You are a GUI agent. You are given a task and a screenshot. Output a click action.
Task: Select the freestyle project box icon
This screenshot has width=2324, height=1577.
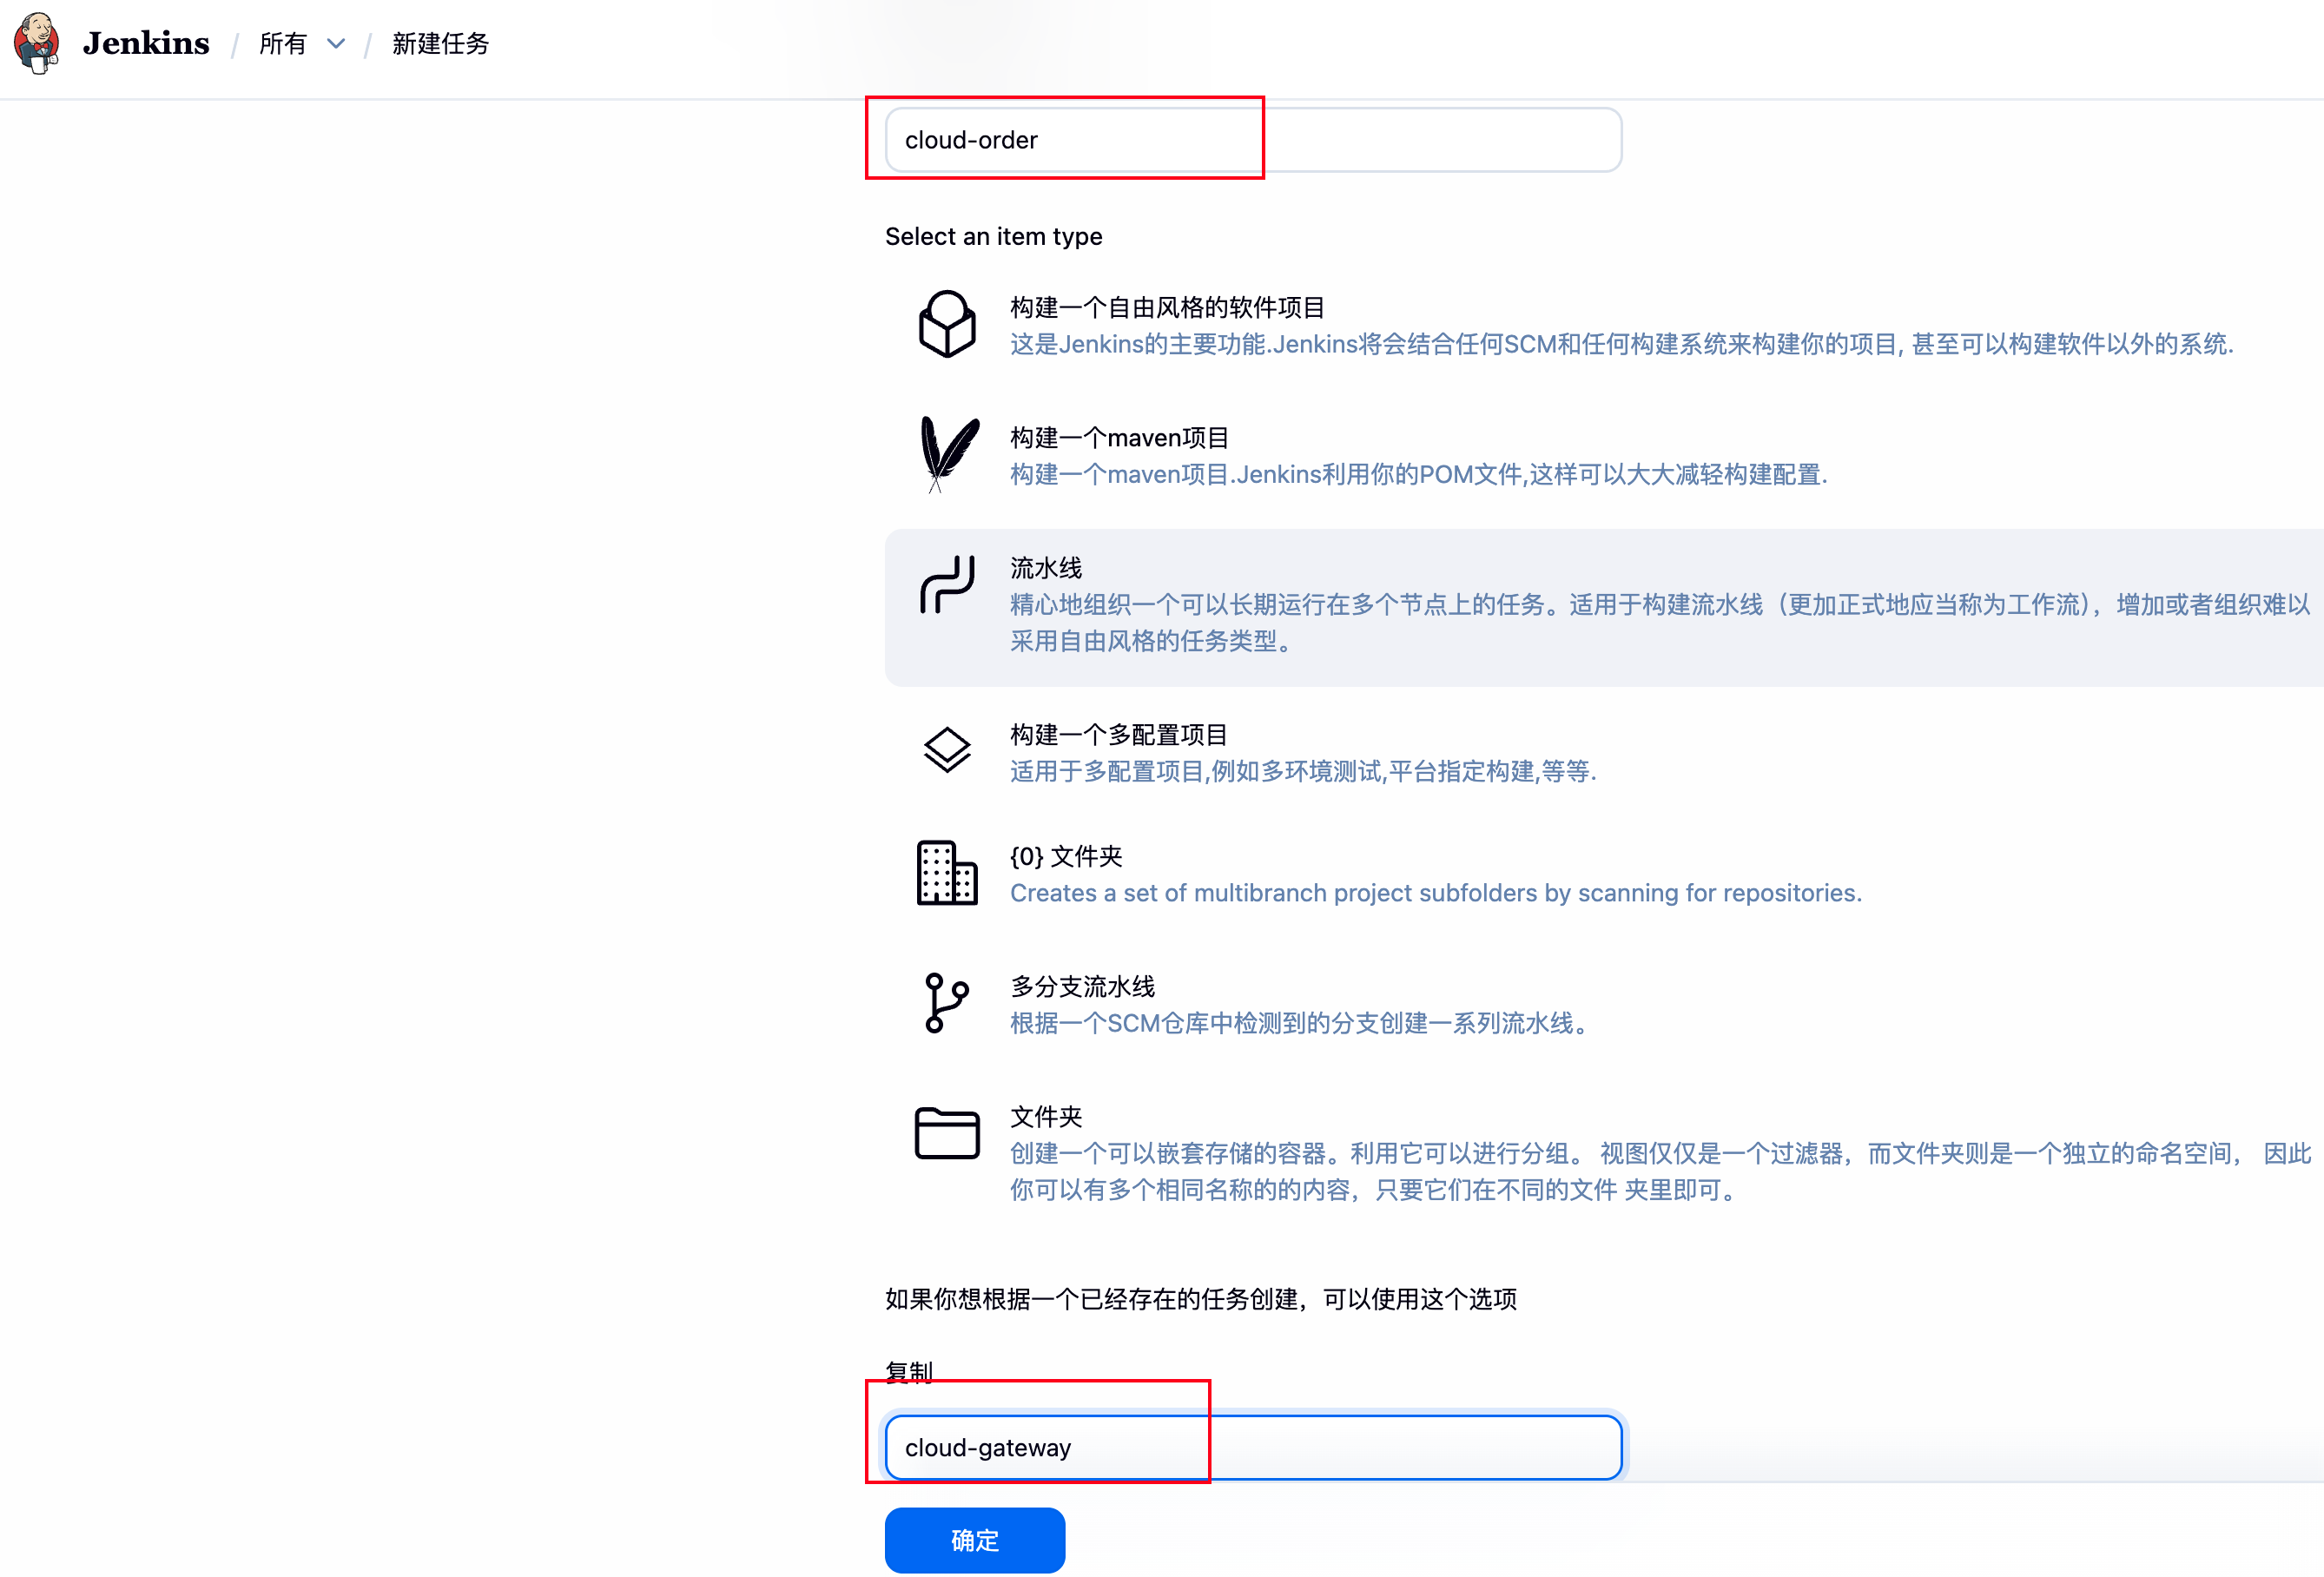pyautogui.click(x=946, y=324)
